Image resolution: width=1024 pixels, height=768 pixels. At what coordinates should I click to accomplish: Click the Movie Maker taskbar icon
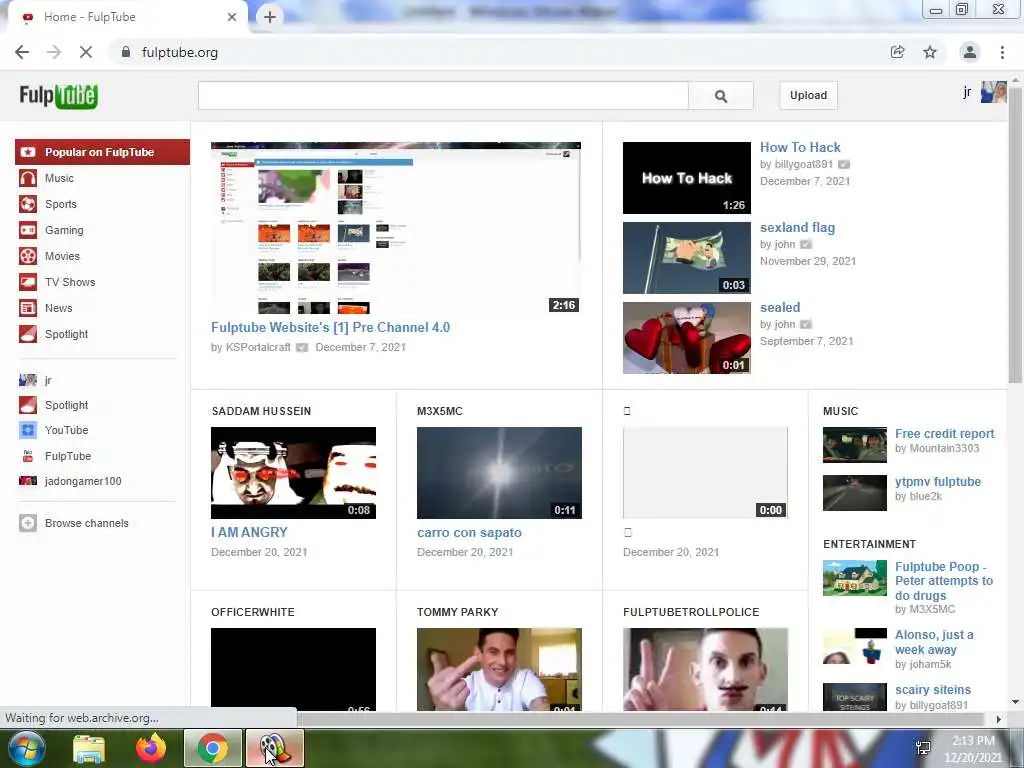275,748
